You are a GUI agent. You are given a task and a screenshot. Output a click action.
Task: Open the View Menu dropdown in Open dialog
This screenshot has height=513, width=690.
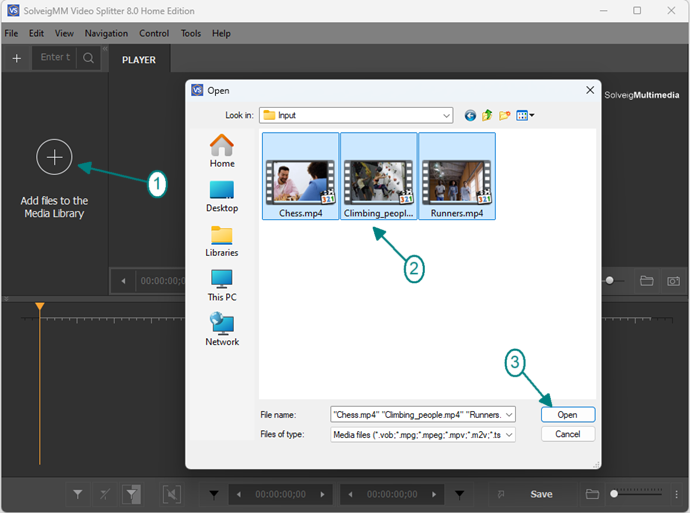525,116
